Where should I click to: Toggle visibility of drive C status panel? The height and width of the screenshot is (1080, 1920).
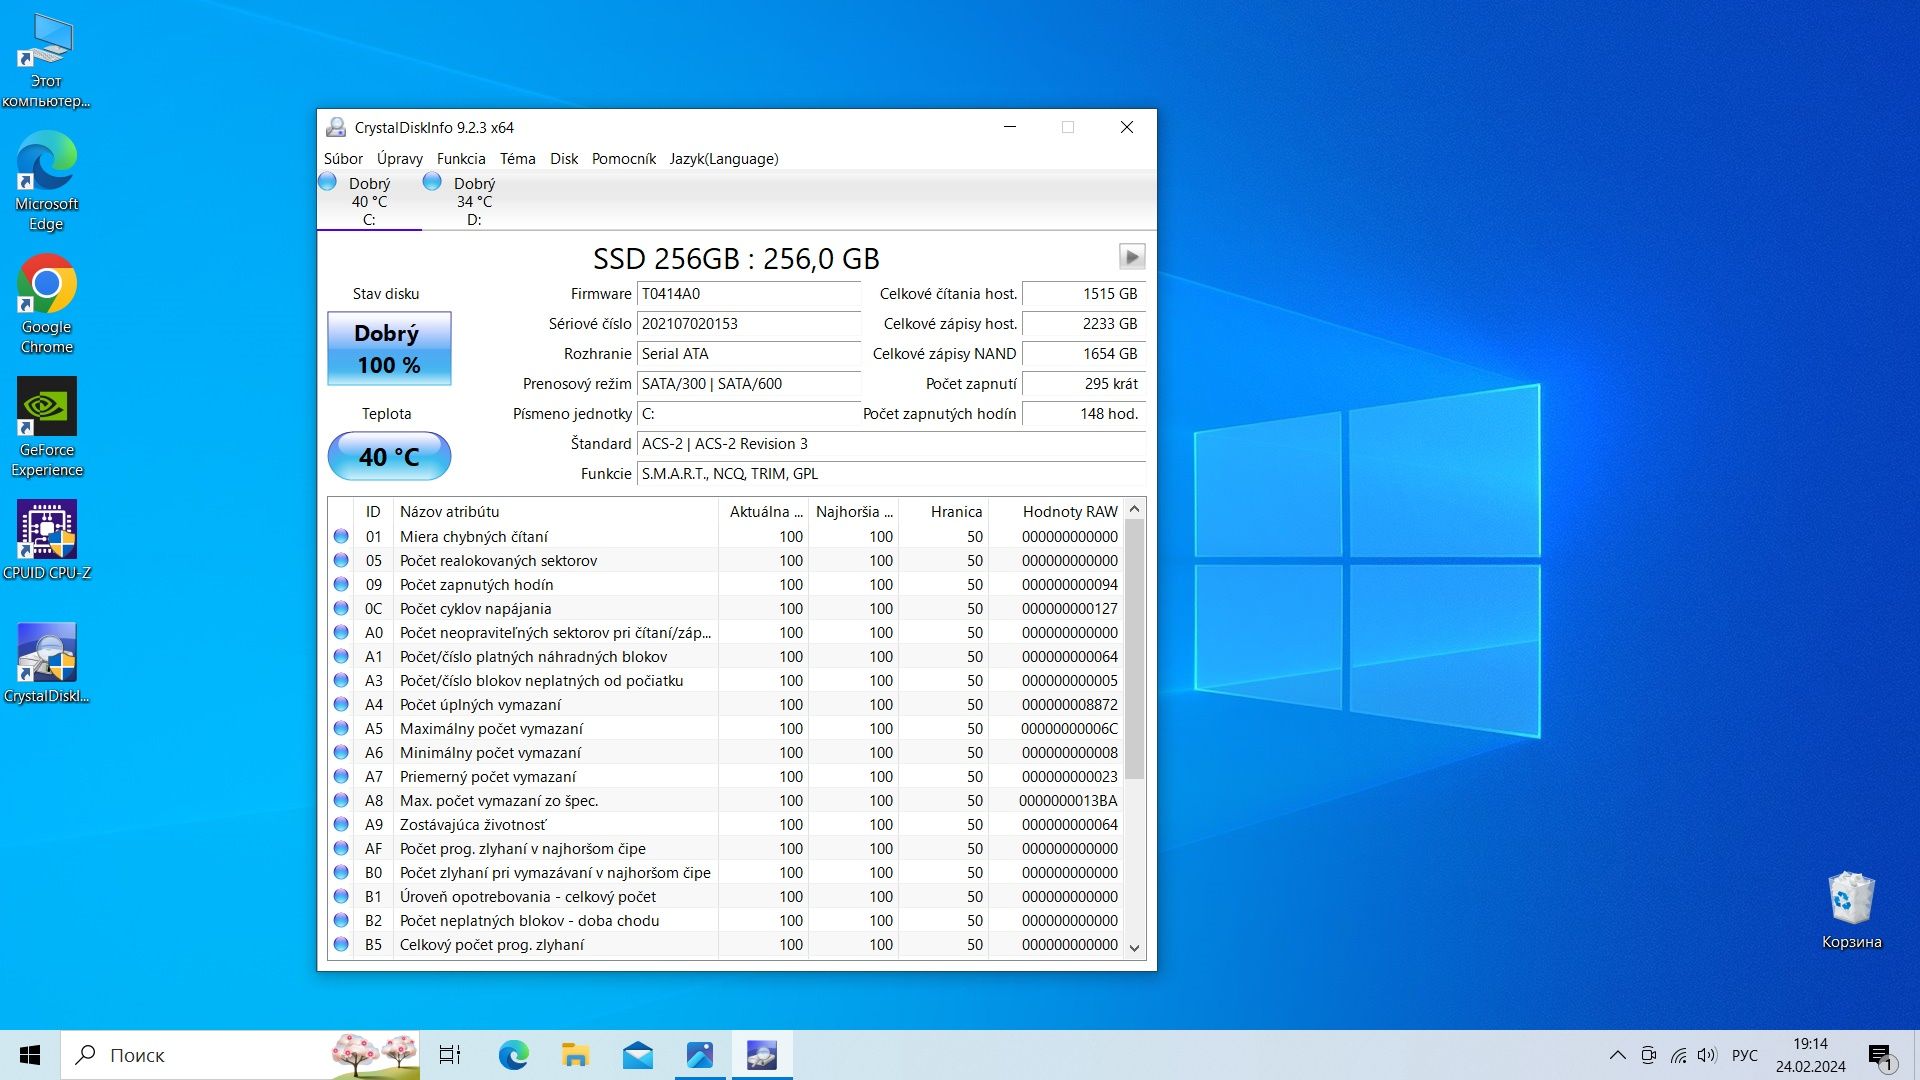pyautogui.click(x=369, y=200)
